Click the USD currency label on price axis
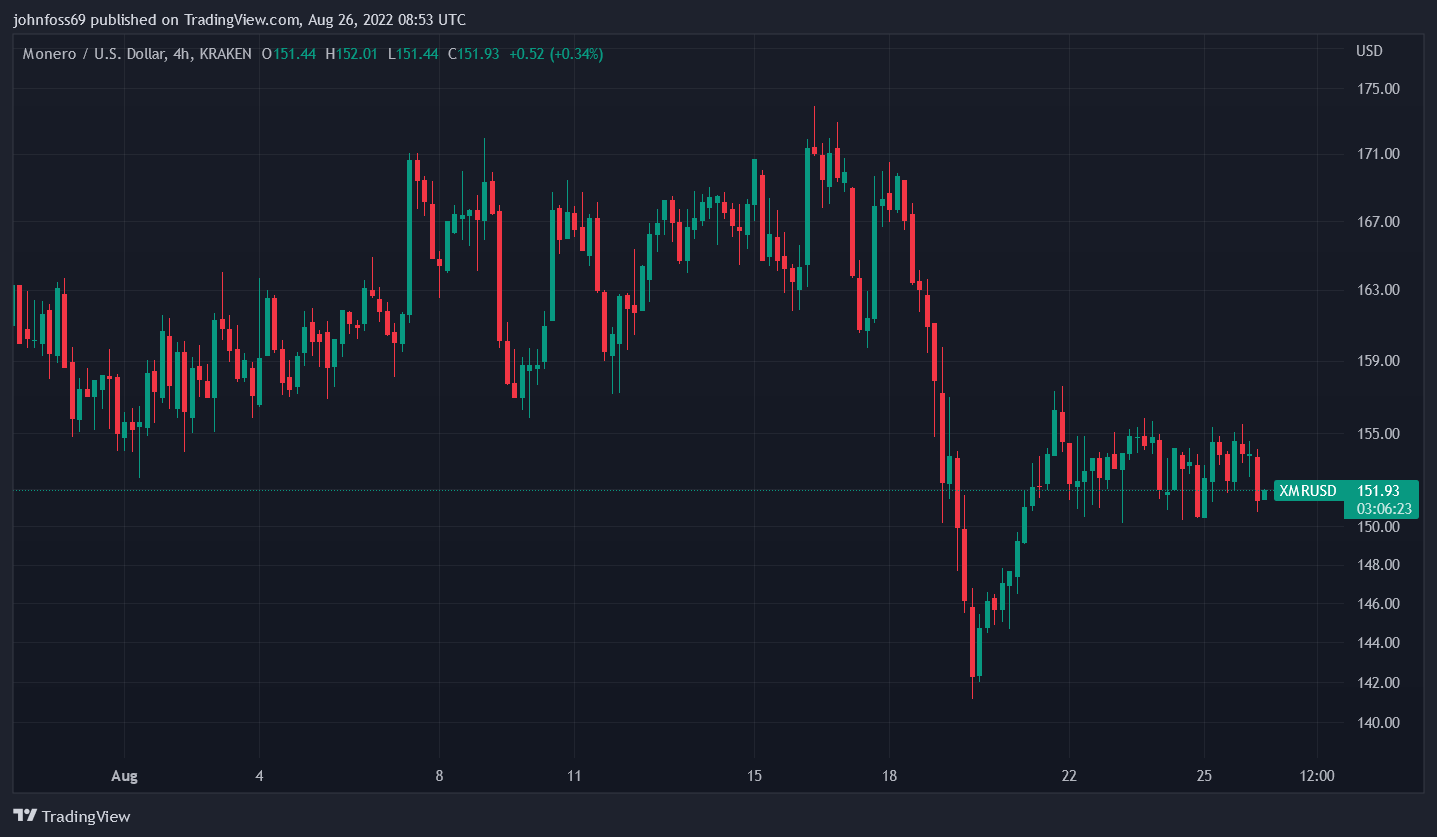Image resolution: width=1437 pixels, height=837 pixels. coord(1369,51)
